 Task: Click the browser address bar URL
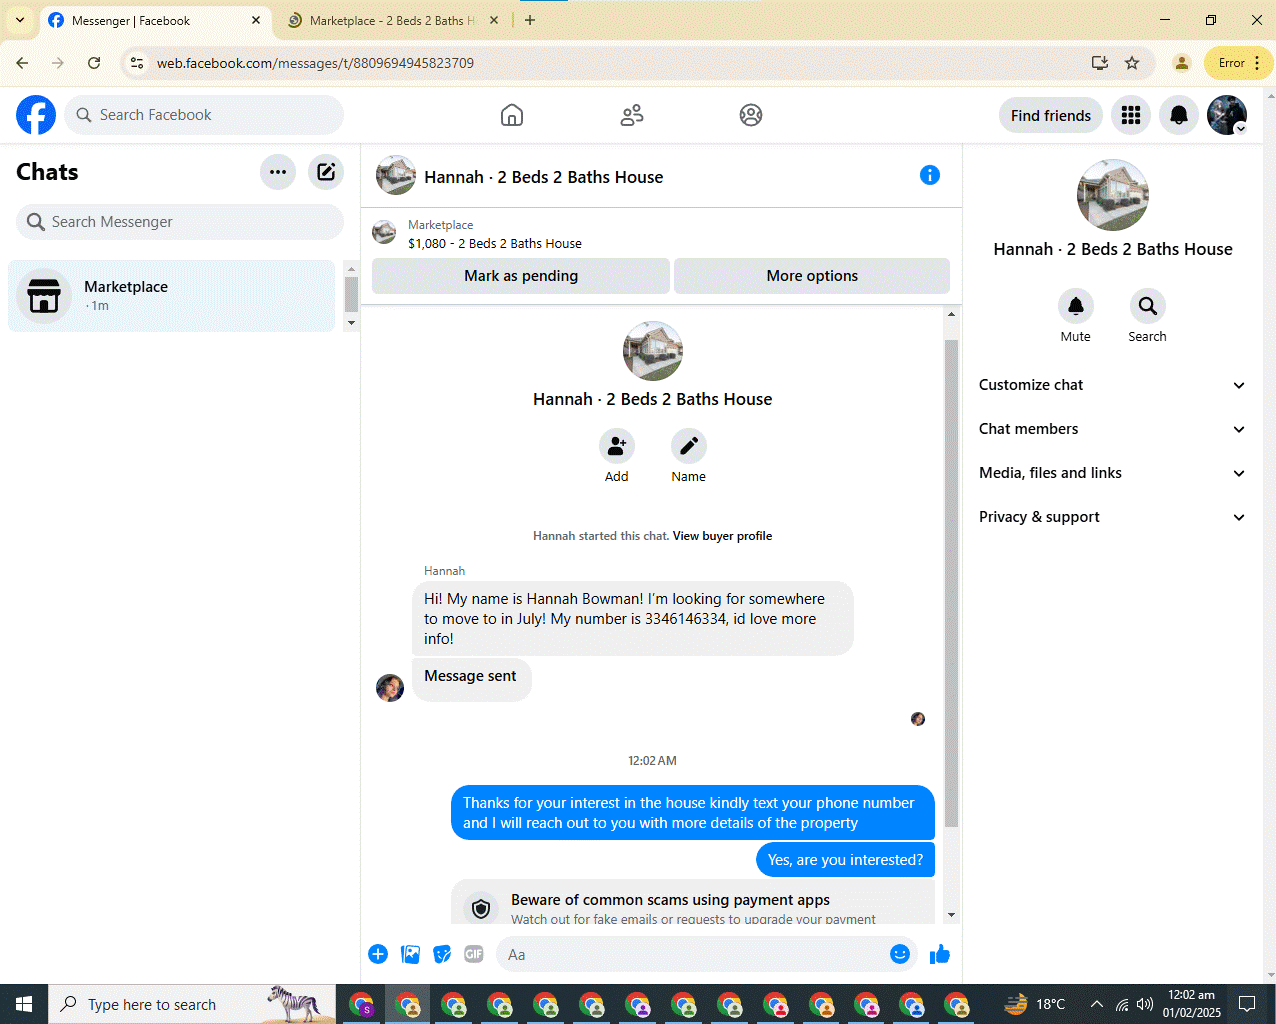pos(315,63)
